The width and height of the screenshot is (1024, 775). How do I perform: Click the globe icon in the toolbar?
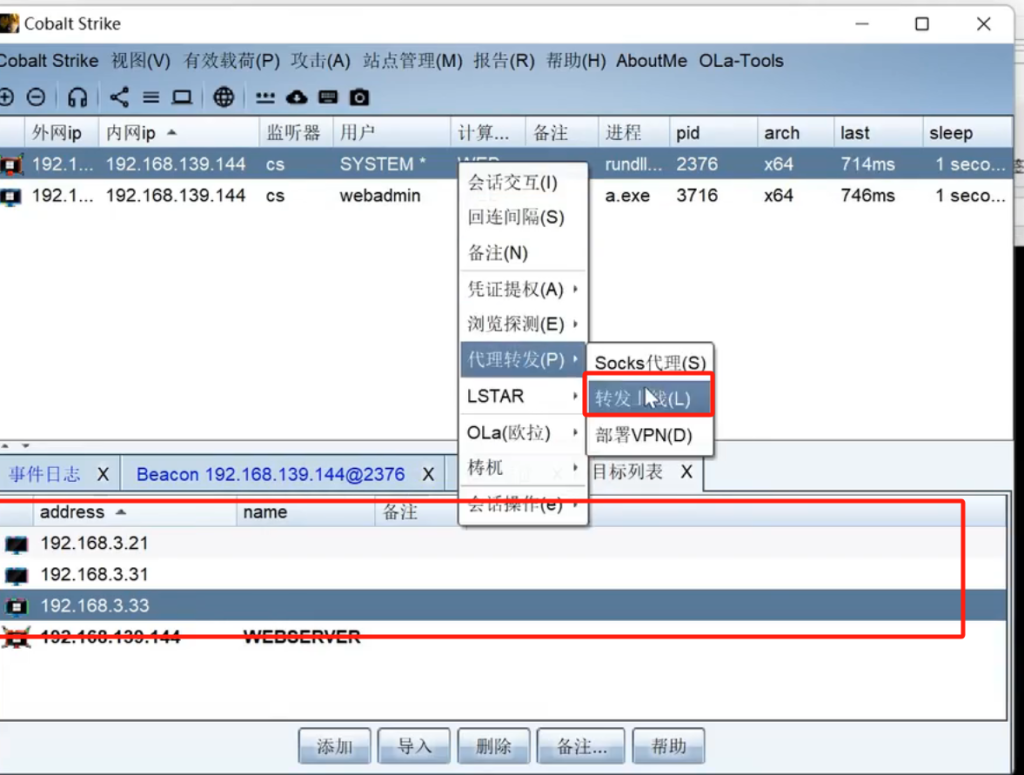pos(223,97)
